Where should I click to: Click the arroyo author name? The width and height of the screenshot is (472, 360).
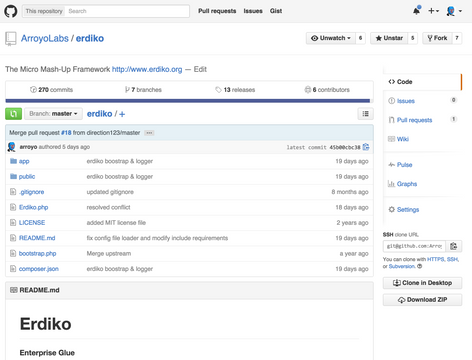click(28, 147)
